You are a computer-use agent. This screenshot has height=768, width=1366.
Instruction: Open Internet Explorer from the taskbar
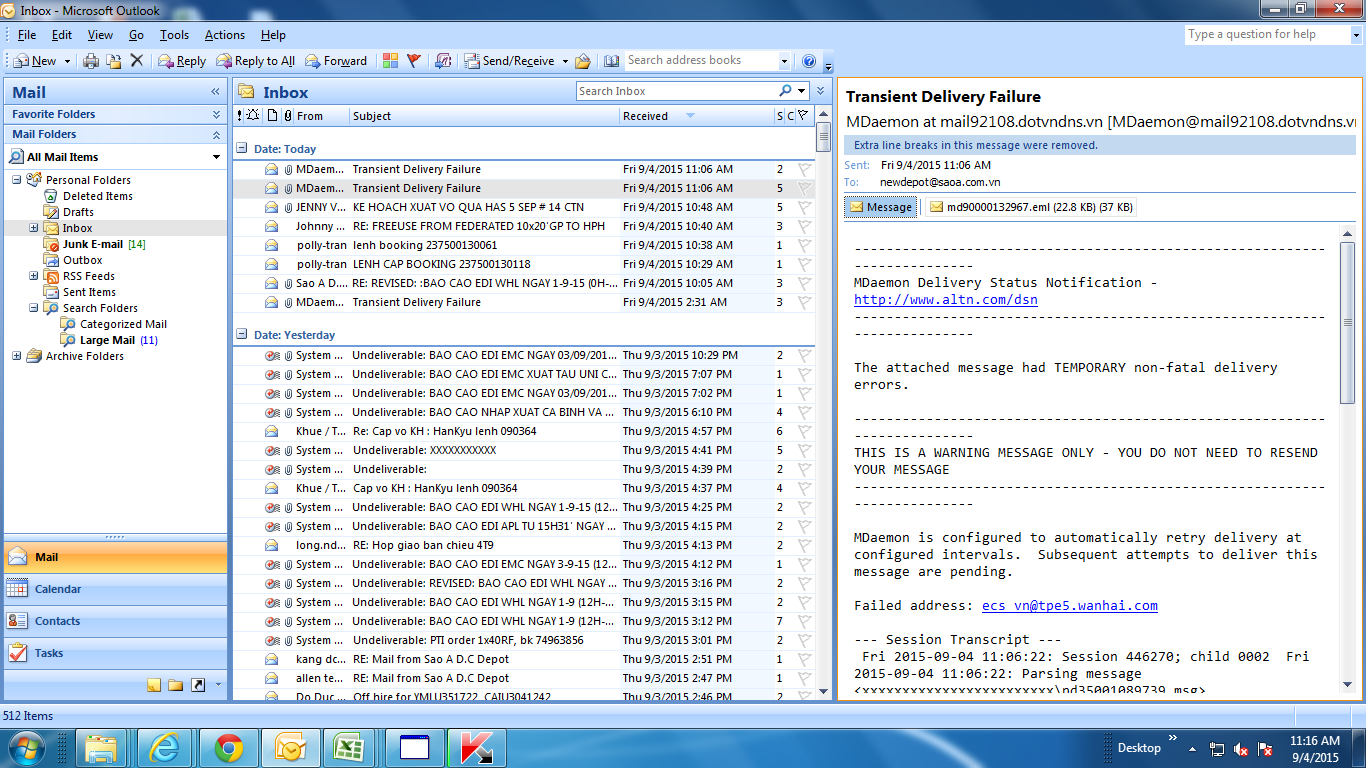(x=164, y=748)
